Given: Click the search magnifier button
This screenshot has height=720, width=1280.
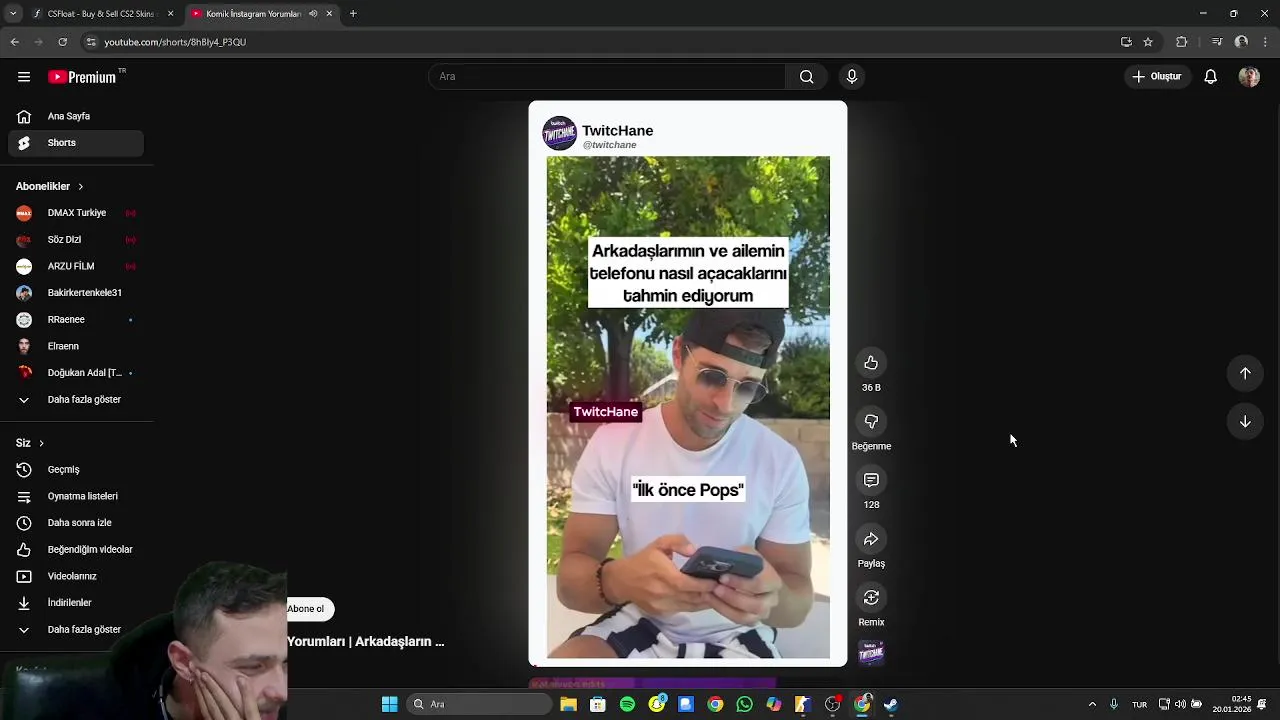Looking at the screenshot, I should (806, 77).
